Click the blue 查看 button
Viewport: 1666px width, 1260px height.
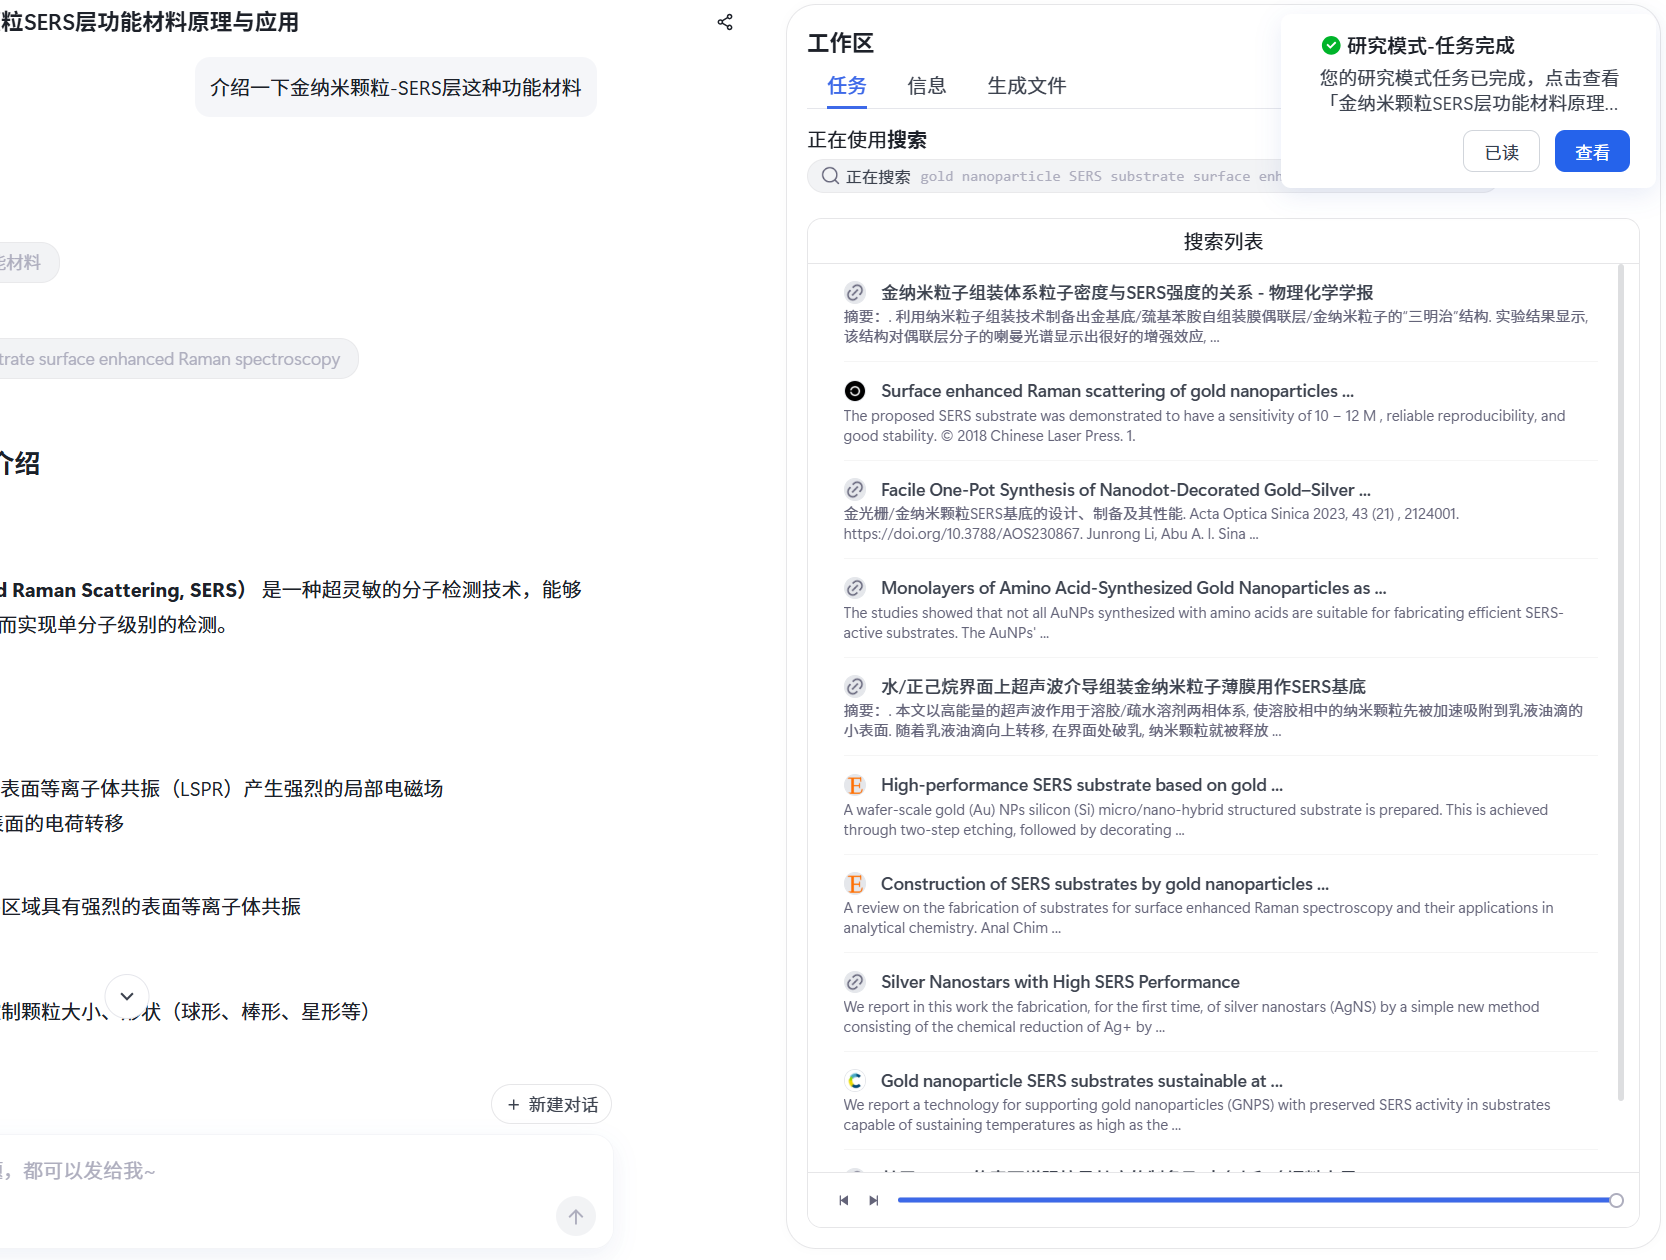coord(1592,152)
